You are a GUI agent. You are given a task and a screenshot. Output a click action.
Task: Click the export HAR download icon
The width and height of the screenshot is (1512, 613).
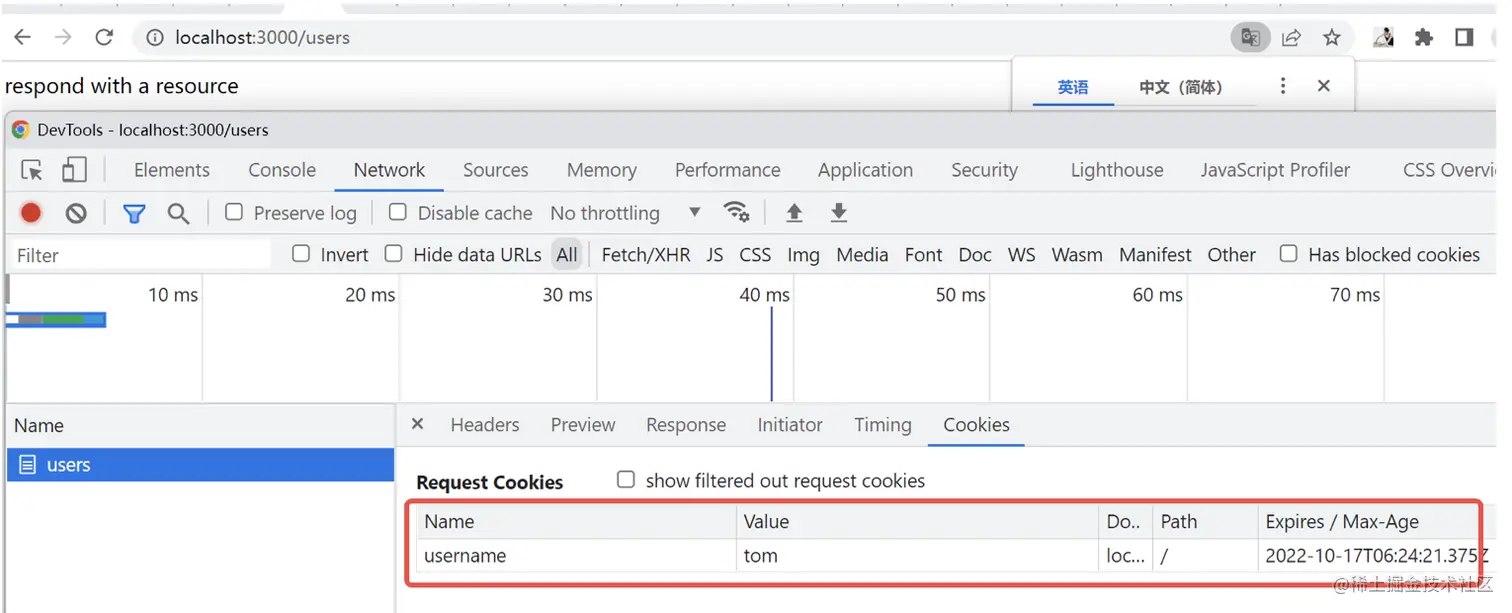tap(839, 212)
